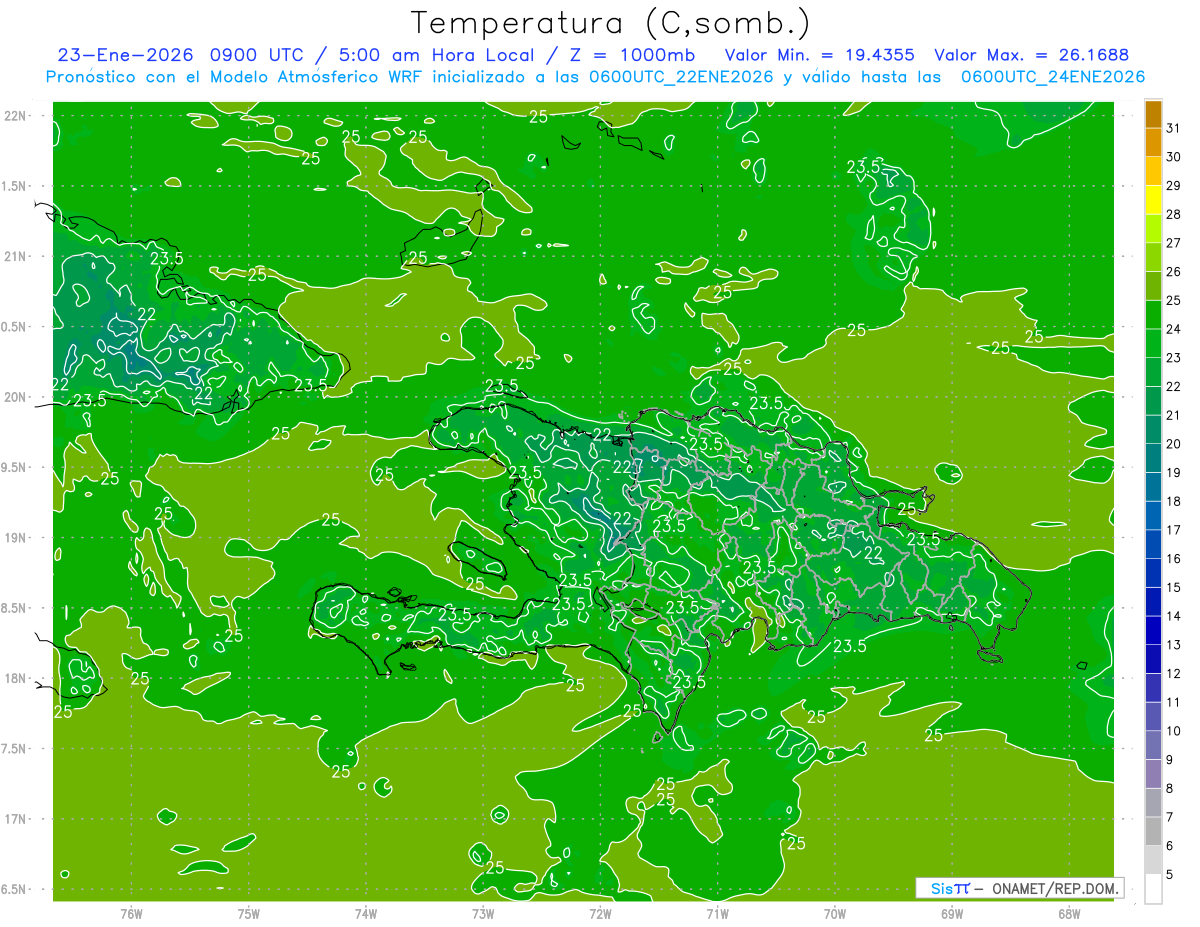Click the title "Temperatura (C,somb.)"

(610, 23)
